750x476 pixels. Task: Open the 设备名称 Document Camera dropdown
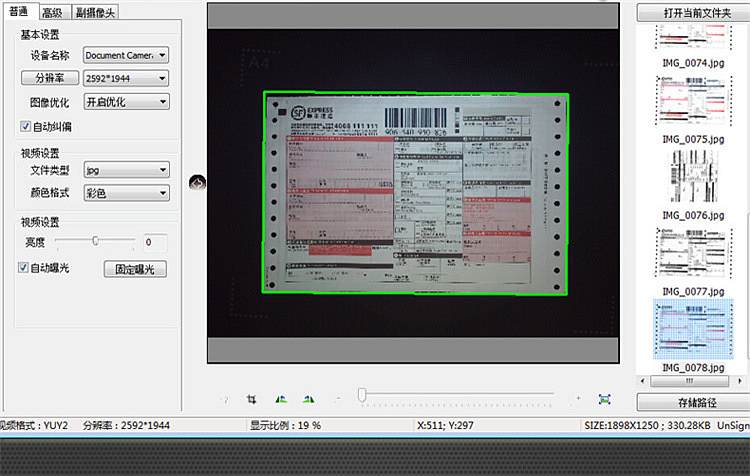pos(126,55)
